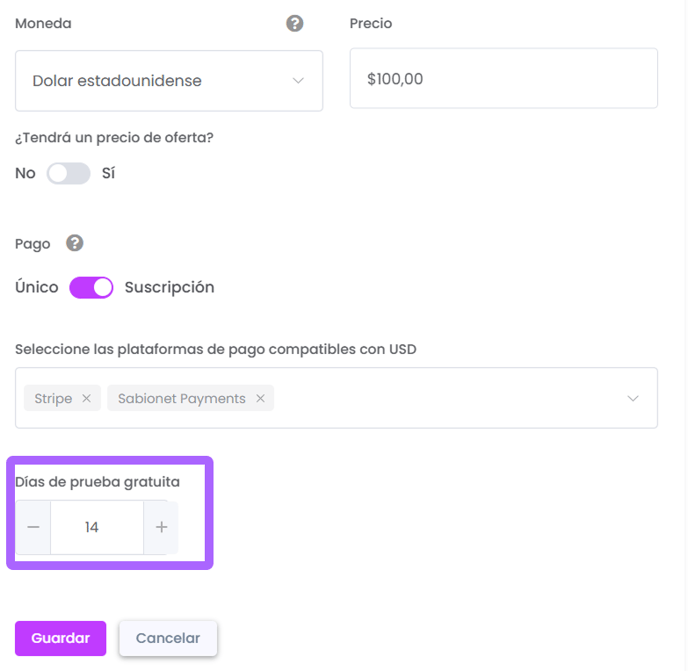Click the help icon next to Moneda
688x671 pixels.
coord(294,23)
